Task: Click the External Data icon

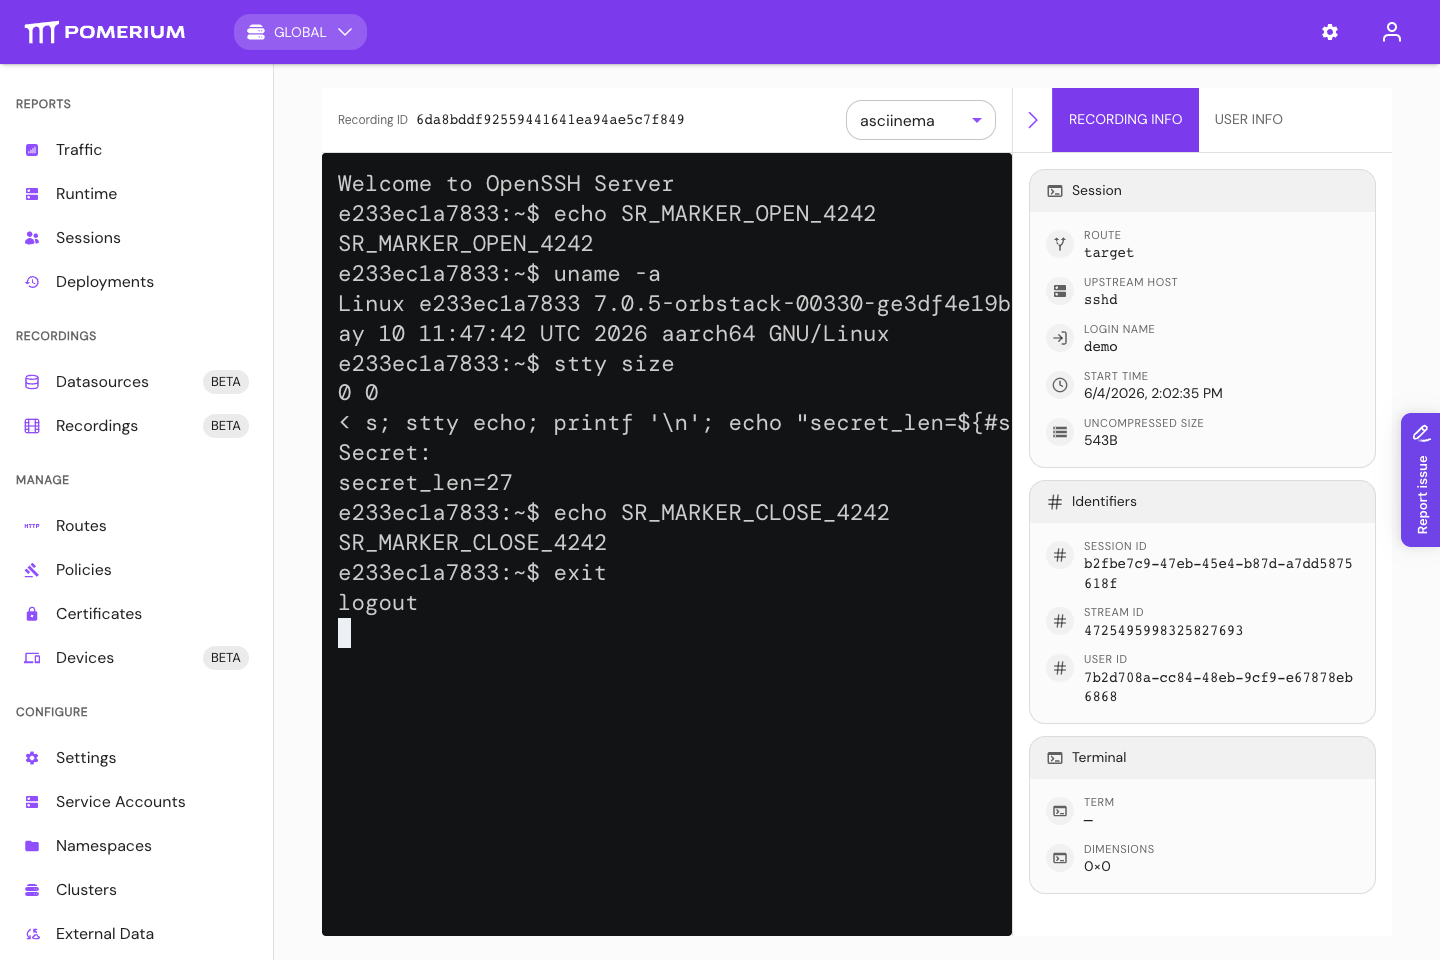Action: coord(32,934)
